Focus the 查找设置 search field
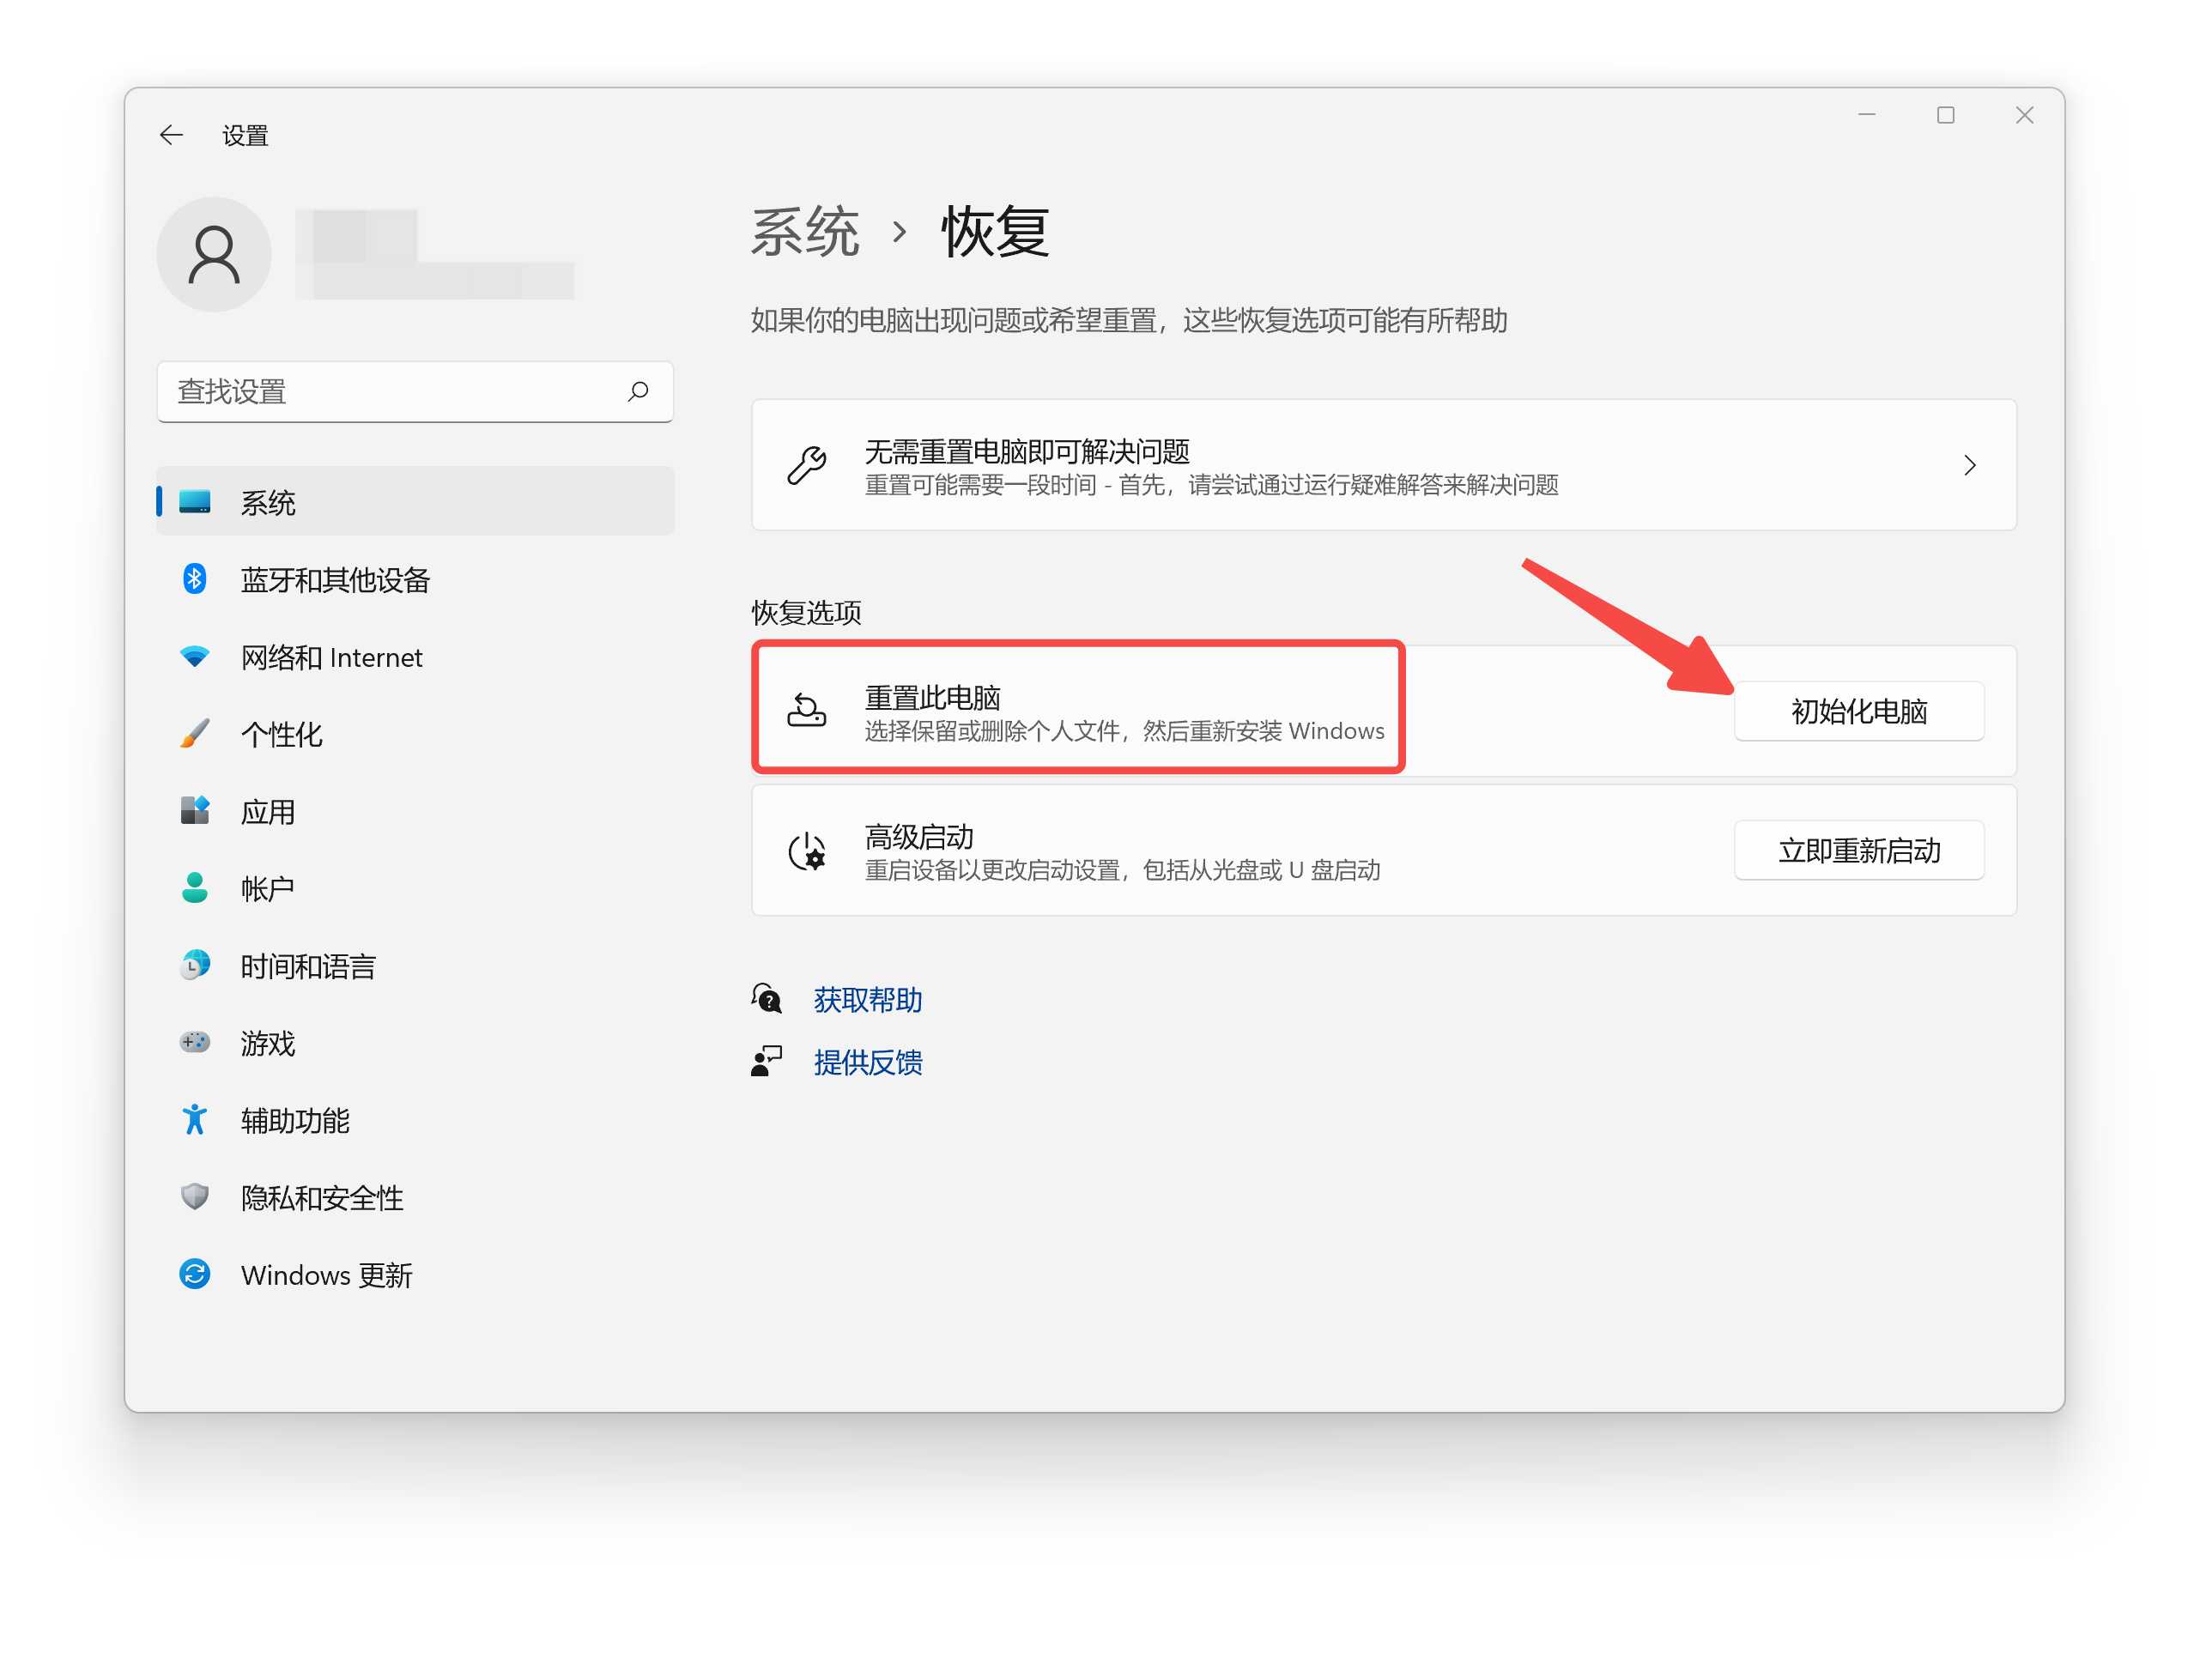Screen dimensions: 2212x1659 [415, 391]
